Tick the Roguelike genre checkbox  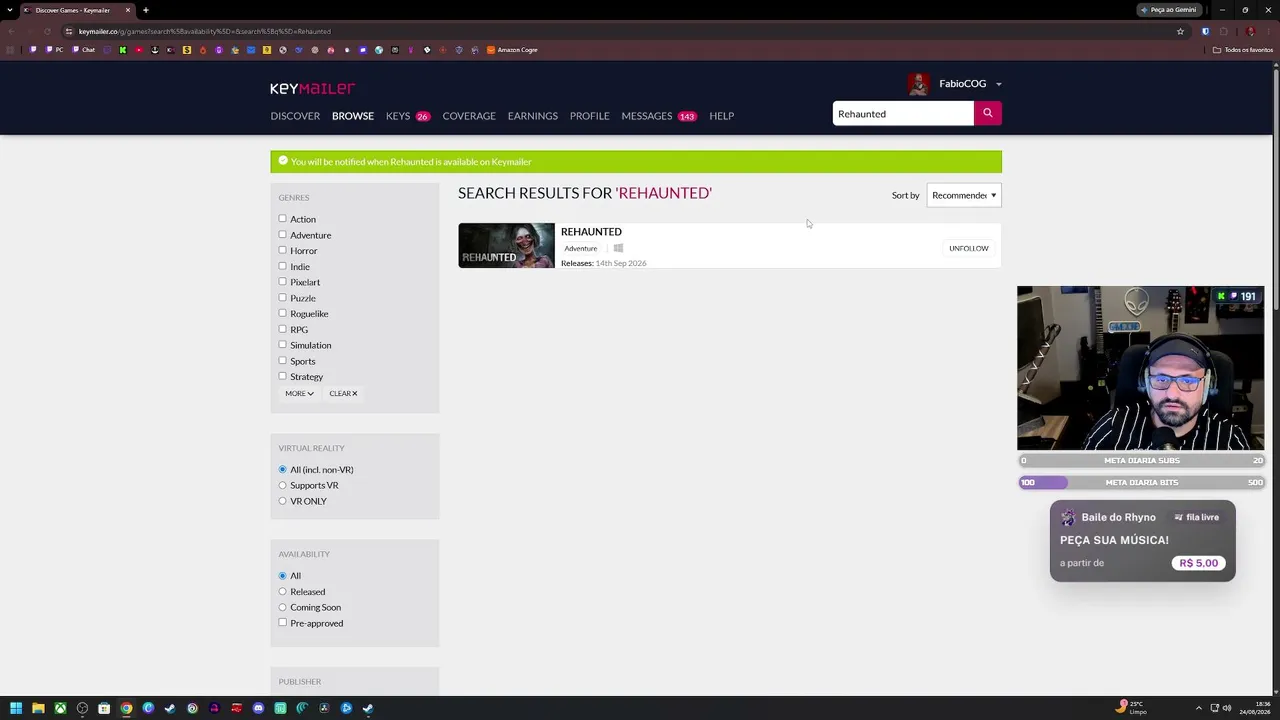point(282,313)
